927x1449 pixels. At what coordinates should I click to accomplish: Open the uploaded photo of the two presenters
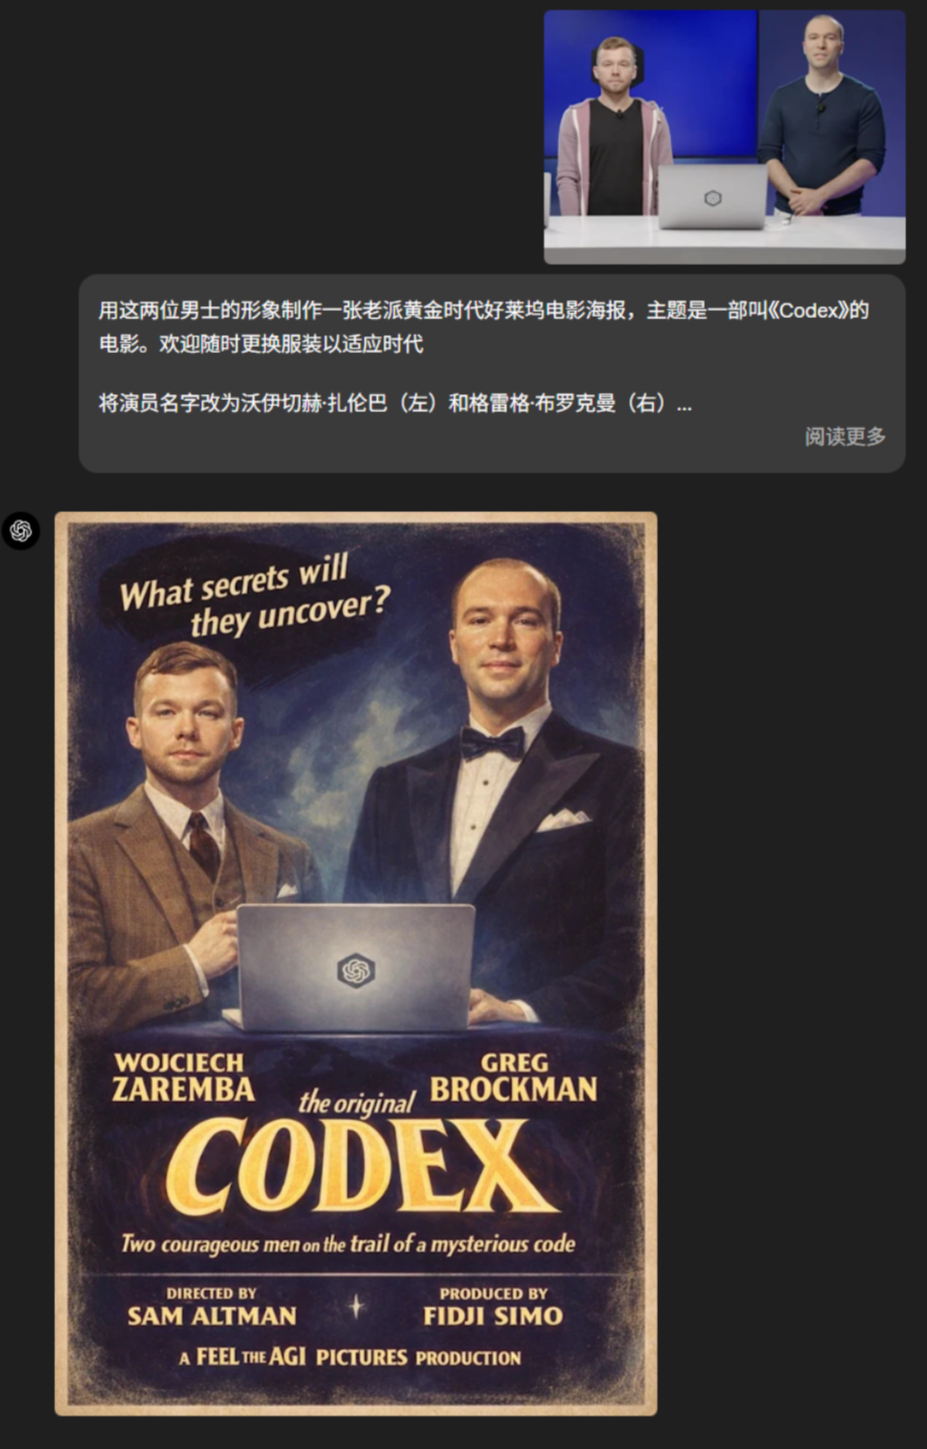724,137
